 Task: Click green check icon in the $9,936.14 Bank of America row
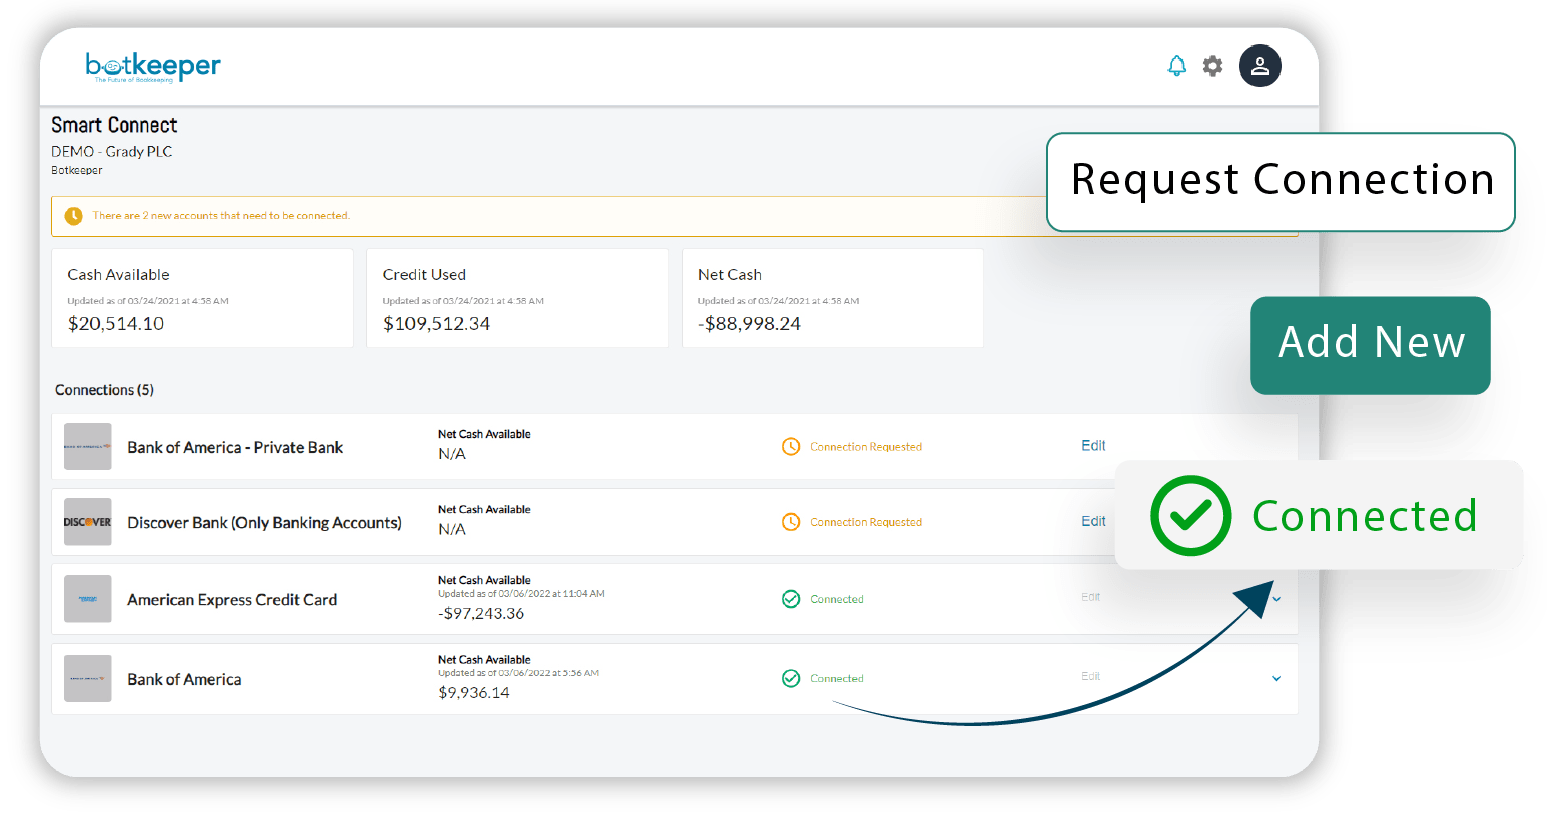[x=790, y=678]
